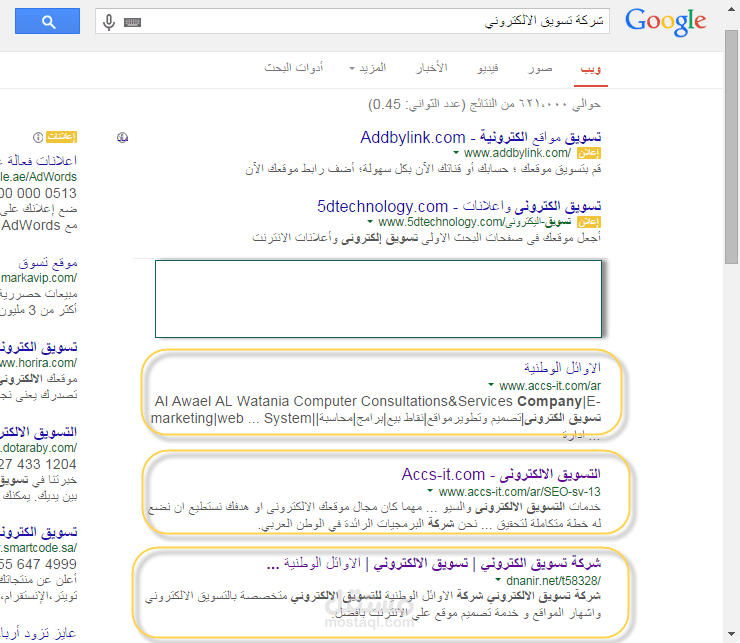
Task: Switch to the الأخبار tab
Action: pyautogui.click(x=431, y=68)
